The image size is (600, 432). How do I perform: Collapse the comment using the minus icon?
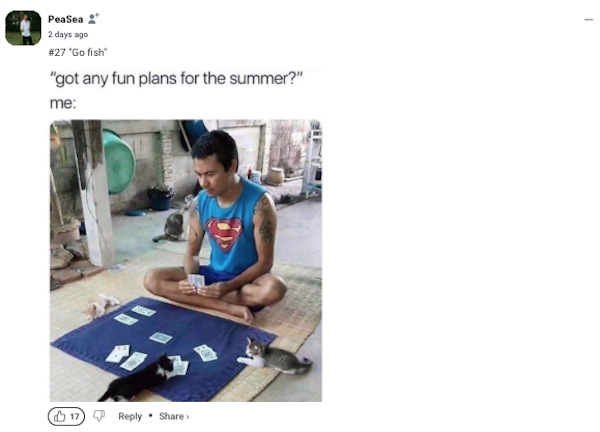588,20
